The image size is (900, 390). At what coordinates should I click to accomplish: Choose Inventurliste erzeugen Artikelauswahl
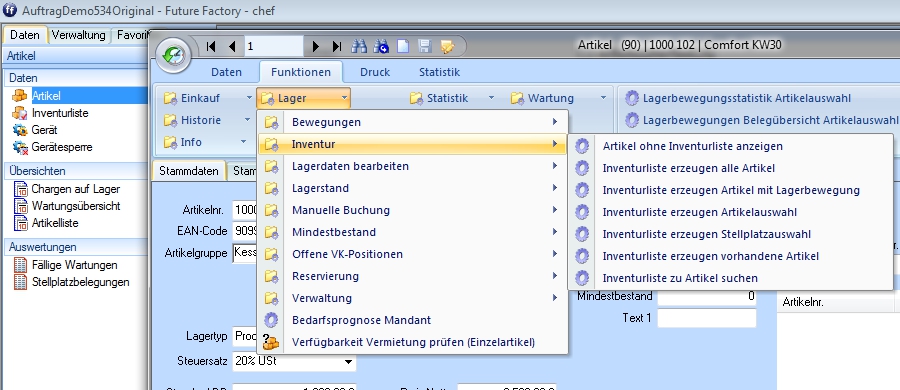[x=730, y=212]
